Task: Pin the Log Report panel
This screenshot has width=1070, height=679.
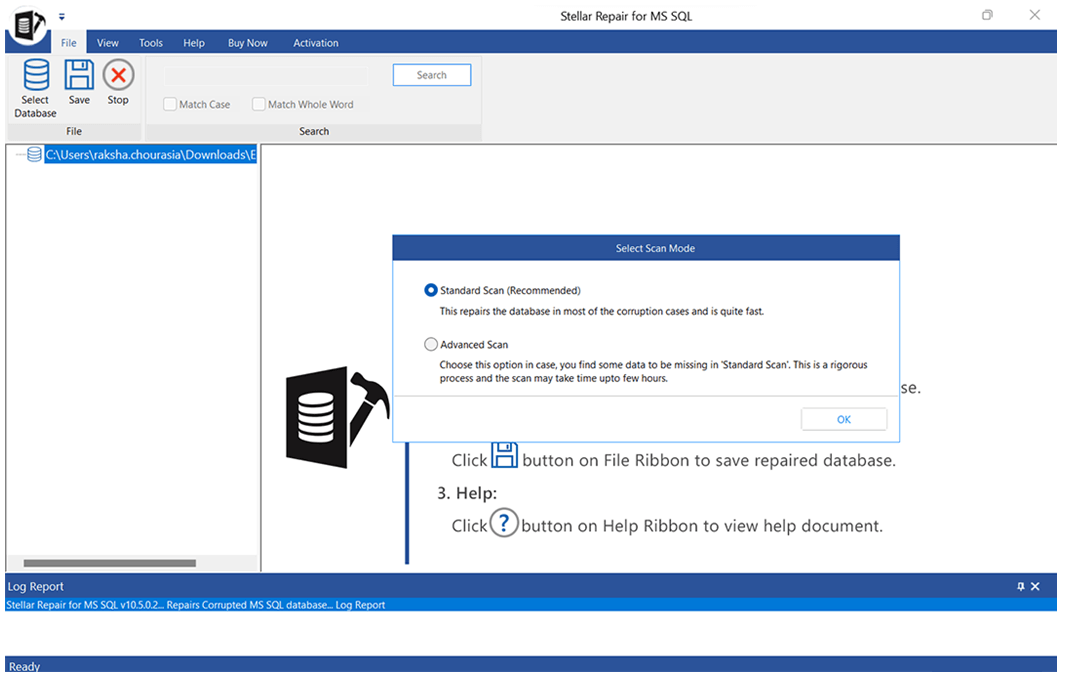Action: point(1020,585)
